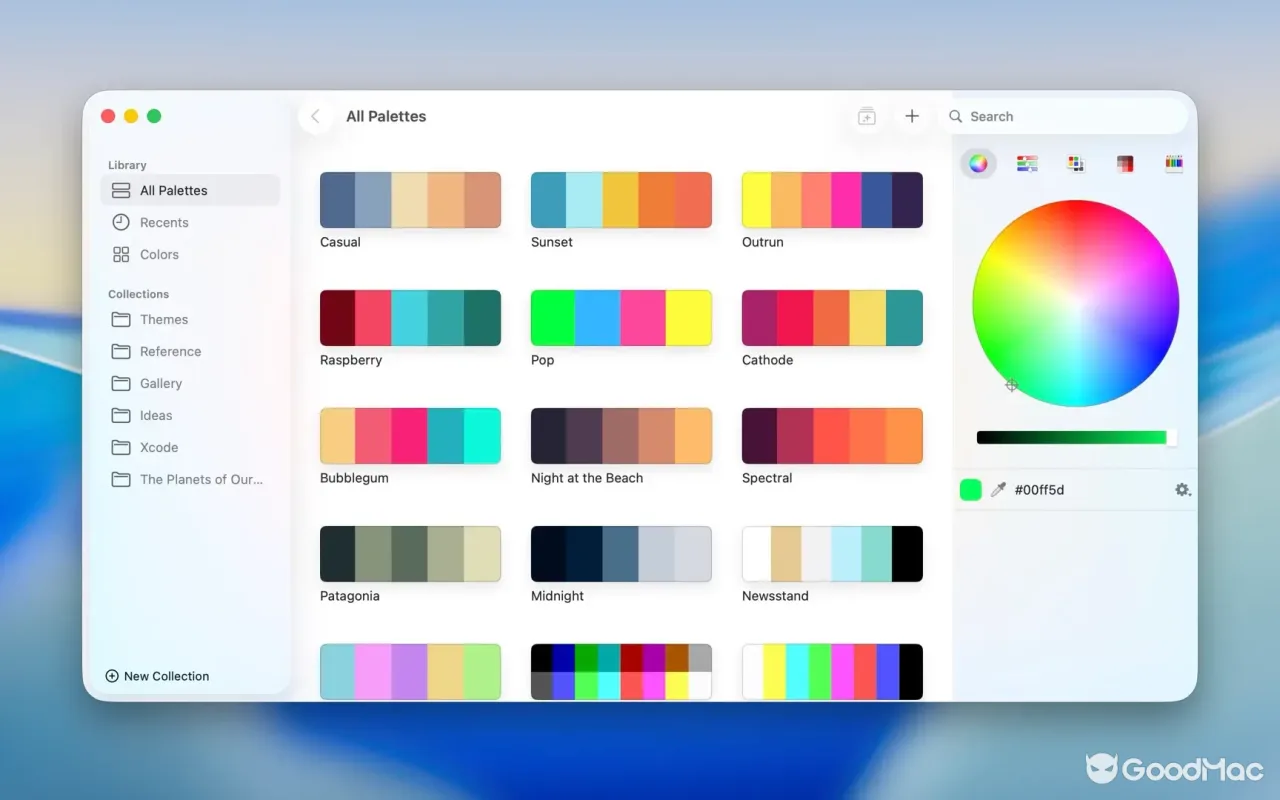The image size is (1280, 800).
Task: Open the Outrun palette
Action: point(832,200)
